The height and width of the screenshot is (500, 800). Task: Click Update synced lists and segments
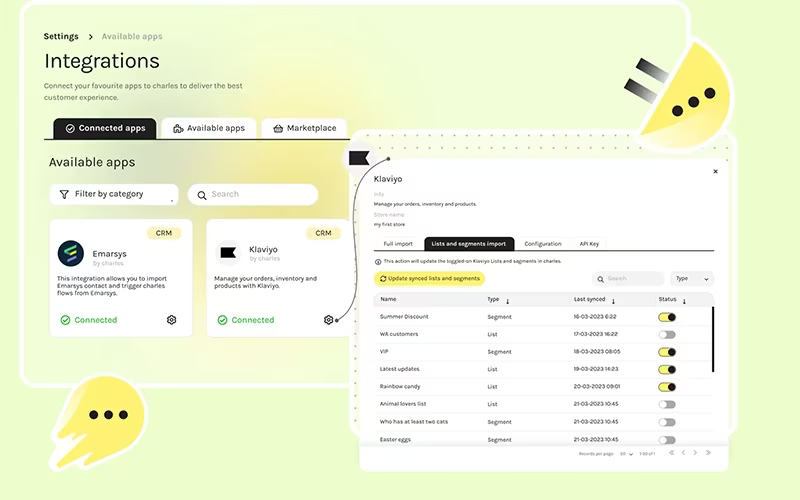click(x=430, y=279)
